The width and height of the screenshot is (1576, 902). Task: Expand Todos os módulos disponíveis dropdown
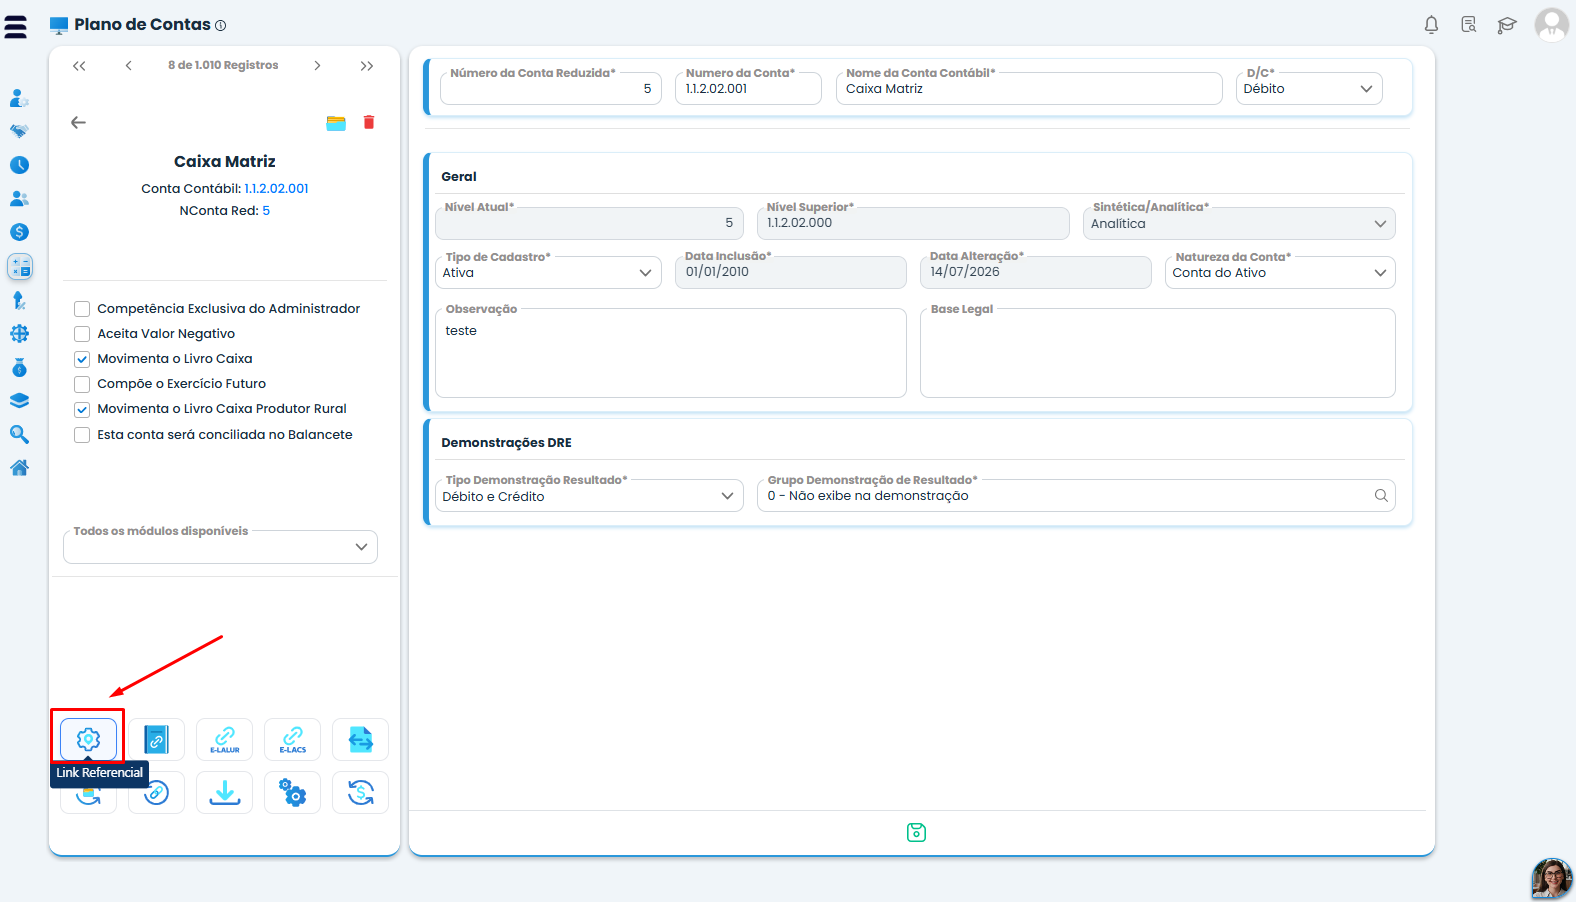tap(220, 547)
